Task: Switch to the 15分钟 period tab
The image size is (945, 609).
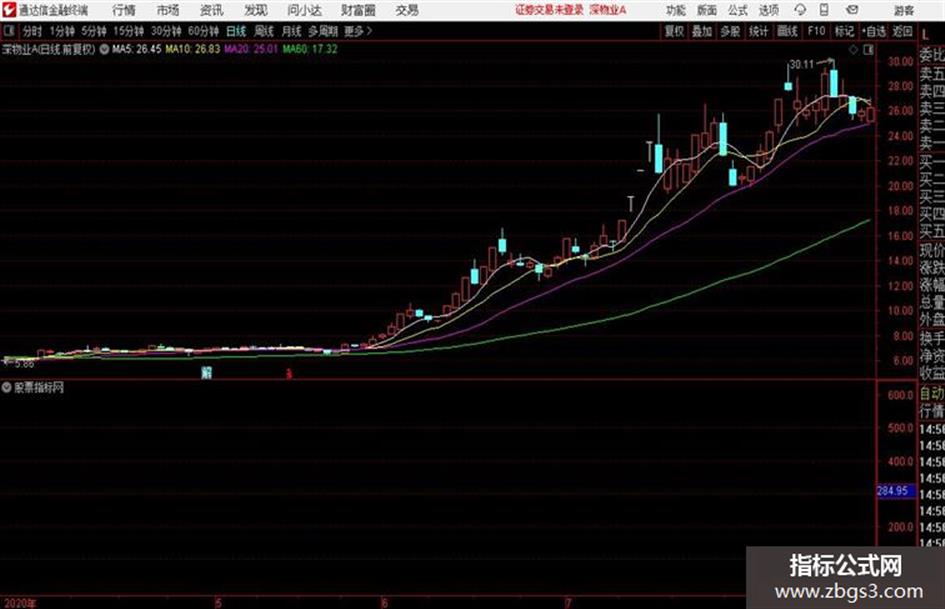Action: click(129, 31)
